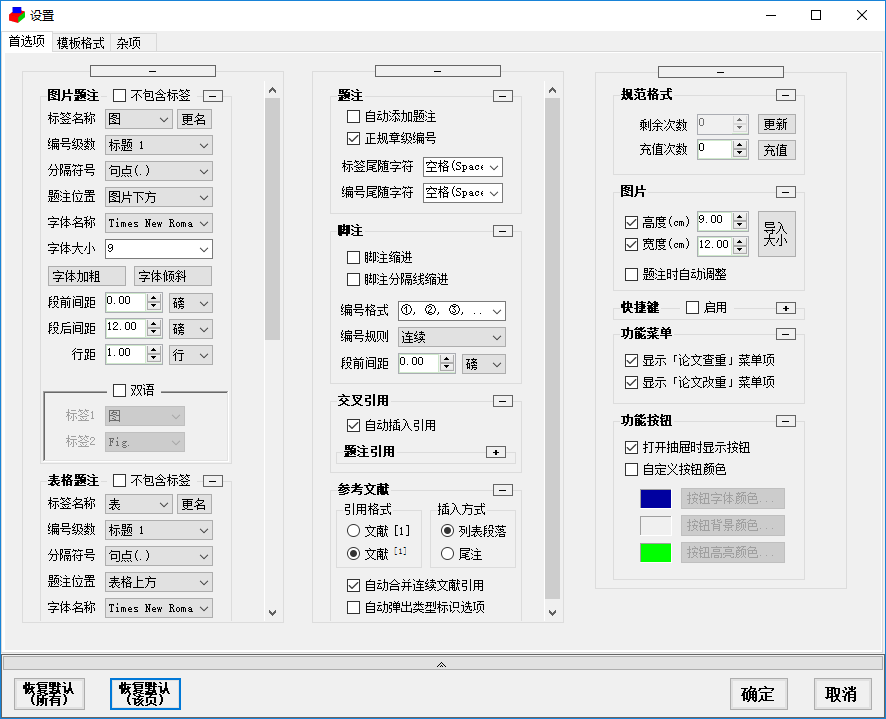
Task: Collapse the 参考文献 section
Action: pos(503,490)
